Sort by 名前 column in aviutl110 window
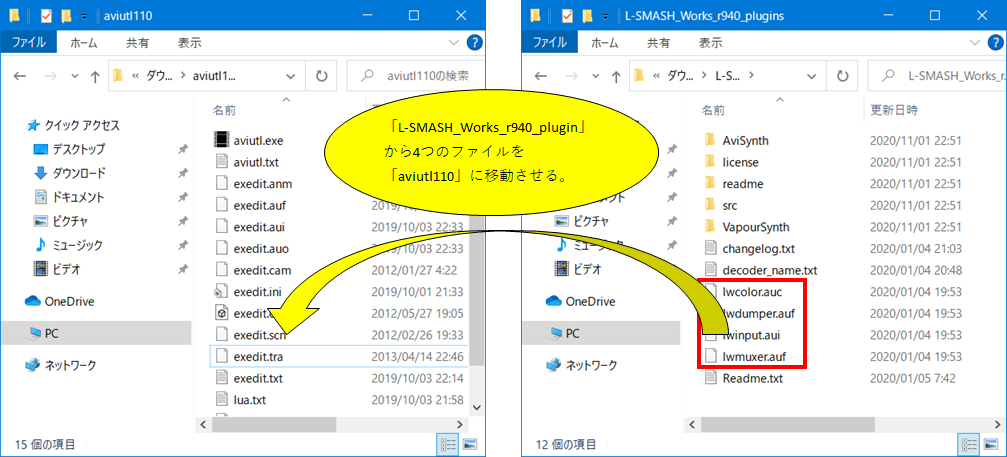 click(x=224, y=110)
